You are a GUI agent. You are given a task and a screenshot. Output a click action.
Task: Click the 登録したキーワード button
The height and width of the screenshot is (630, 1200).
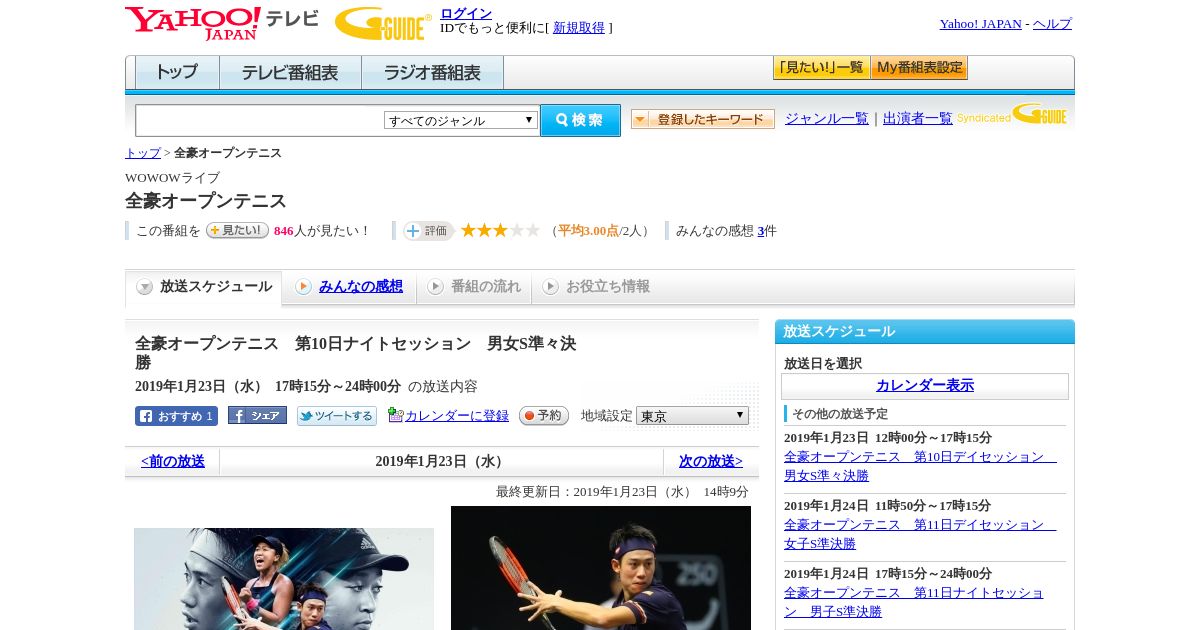703,119
